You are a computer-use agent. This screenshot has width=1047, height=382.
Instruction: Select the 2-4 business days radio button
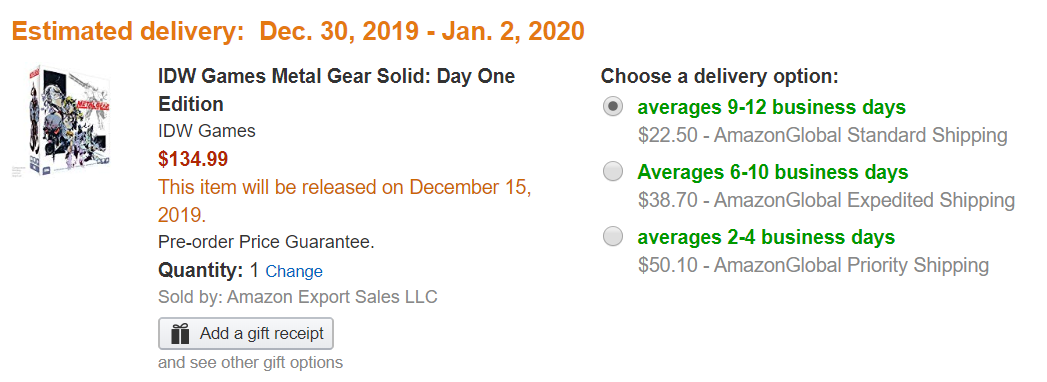pyautogui.click(x=613, y=236)
